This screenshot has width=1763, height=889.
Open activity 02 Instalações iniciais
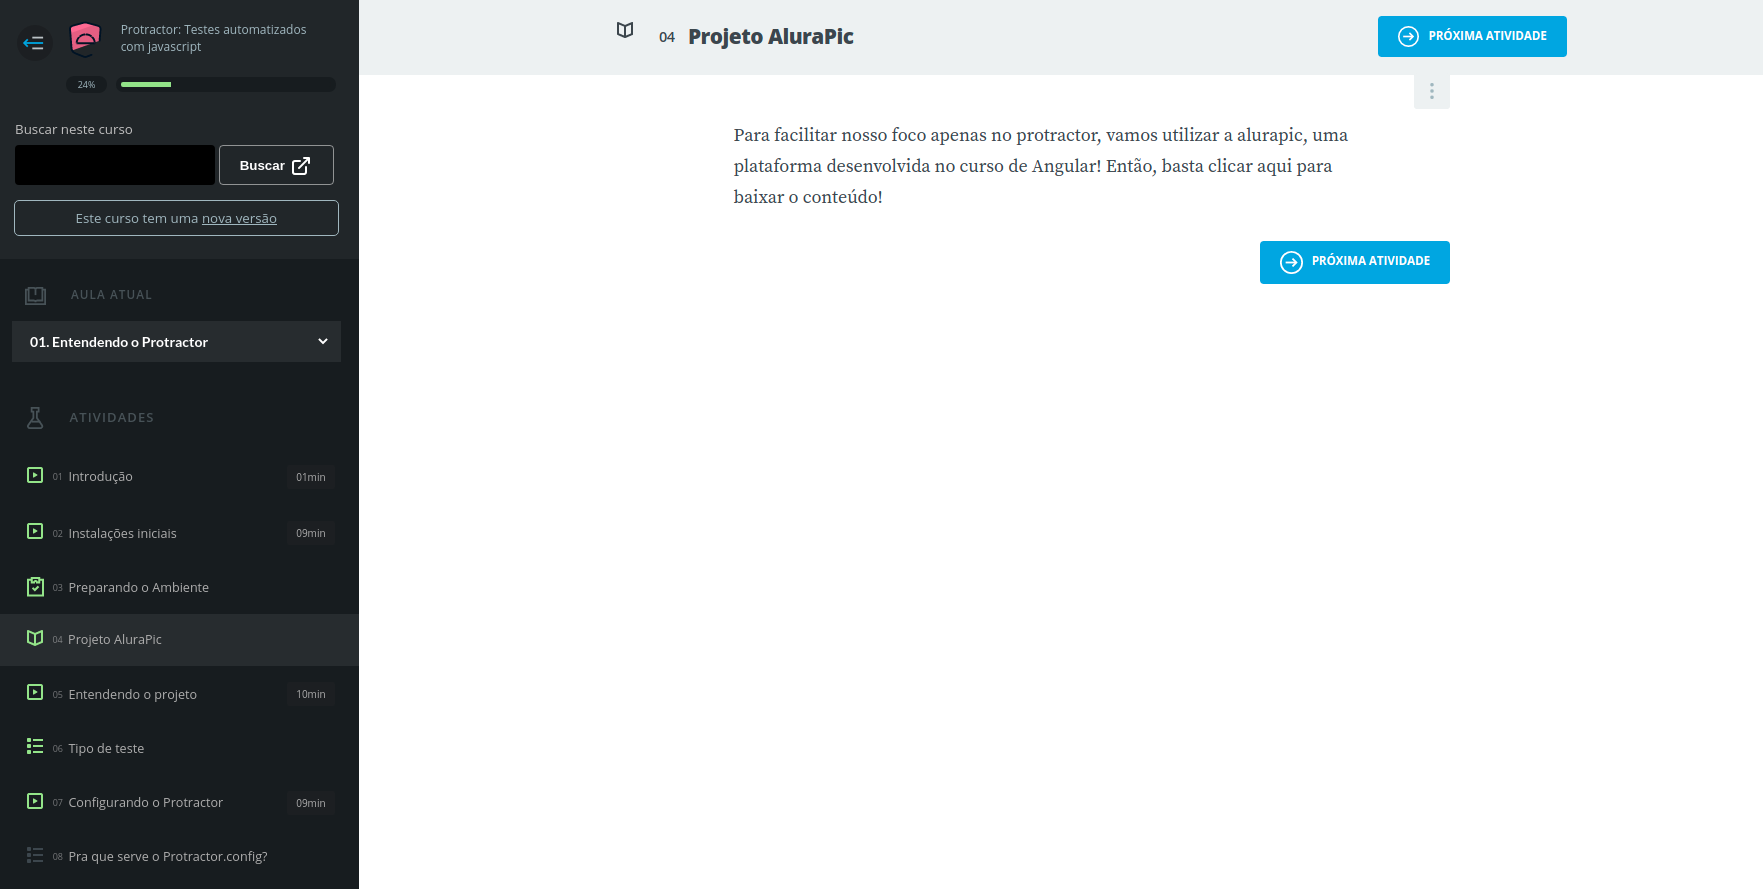179,533
